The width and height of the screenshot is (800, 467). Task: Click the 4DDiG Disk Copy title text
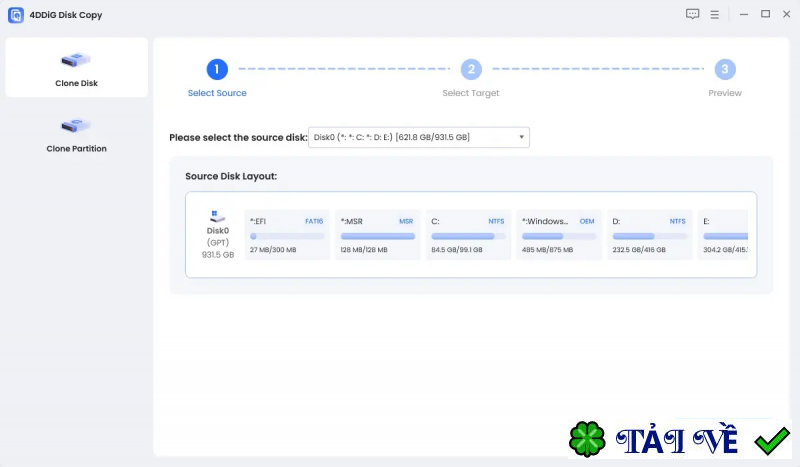(66, 15)
